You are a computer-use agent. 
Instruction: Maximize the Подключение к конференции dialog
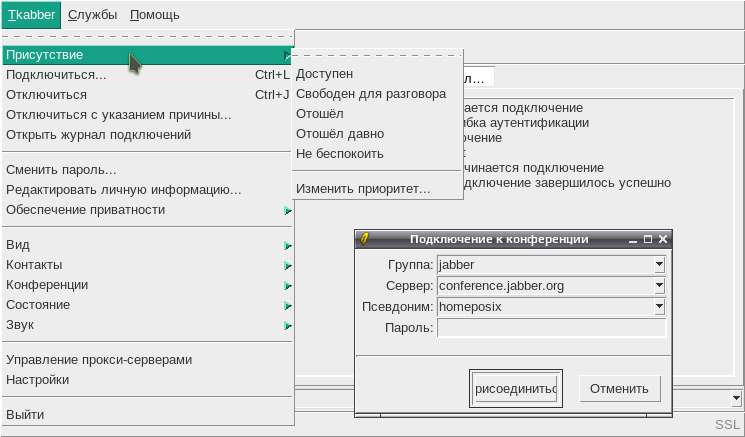click(648, 239)
